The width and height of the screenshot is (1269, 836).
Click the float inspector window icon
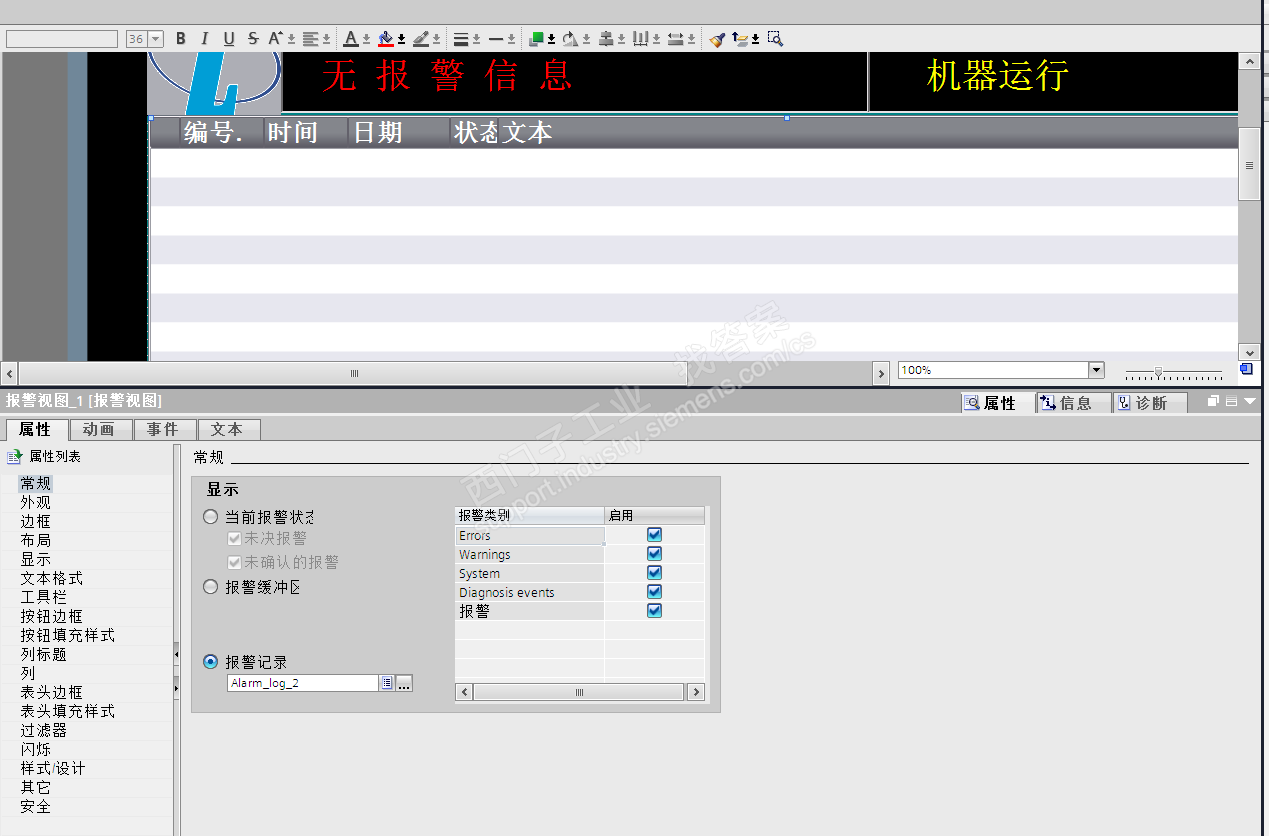(1214, 401)
